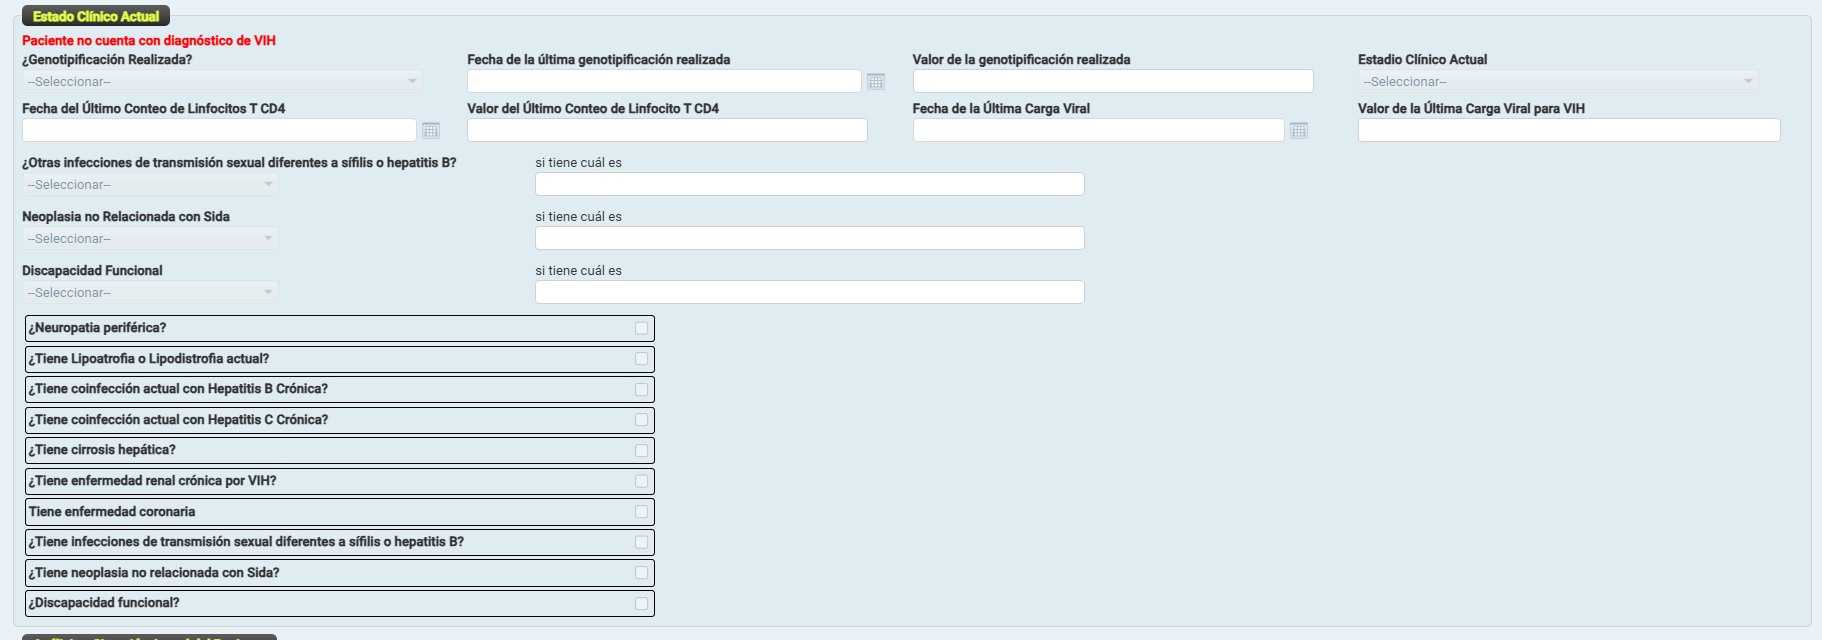Viewport: 1822px width, 640px height.
Task: Expand the Estadio Clínico Actual dropdown
Action: coord(1557,82)
